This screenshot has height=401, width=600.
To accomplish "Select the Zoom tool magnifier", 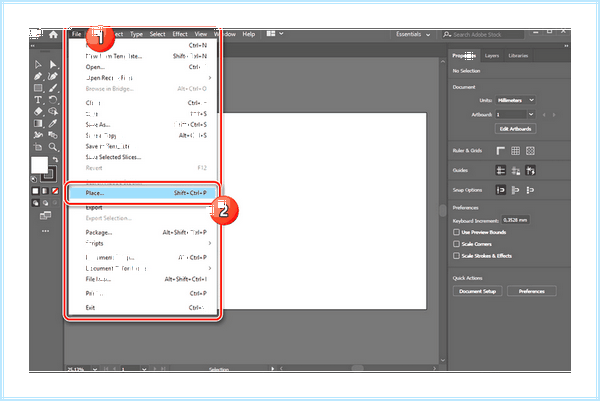I will [53, 147].
